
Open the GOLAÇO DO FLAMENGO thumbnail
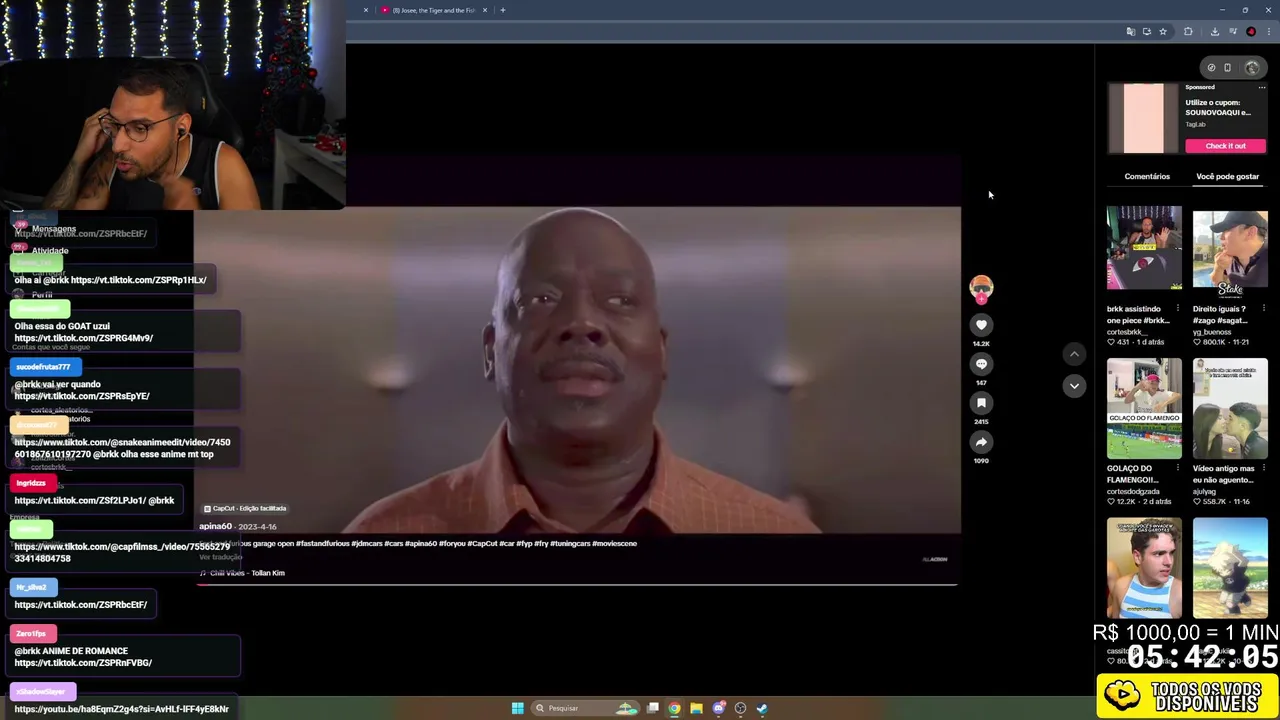click(x=1144, y=409)
